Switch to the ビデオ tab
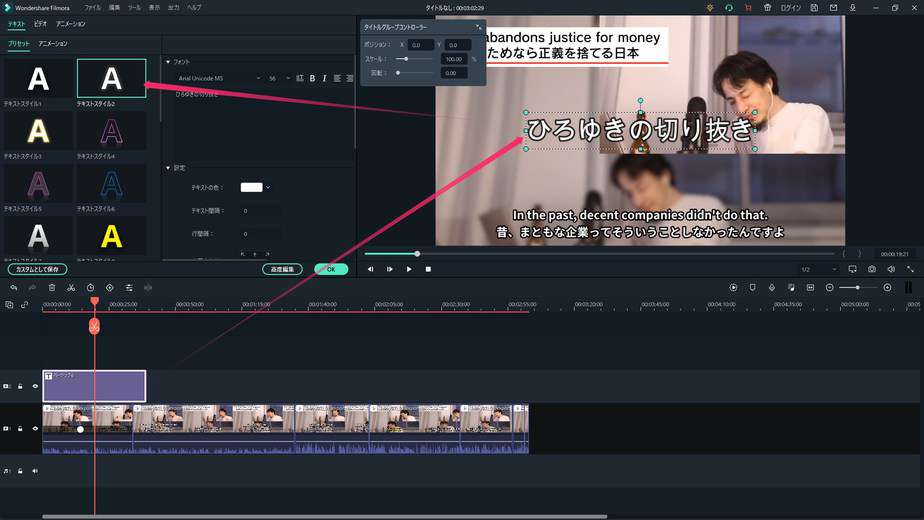 [40, 24]
